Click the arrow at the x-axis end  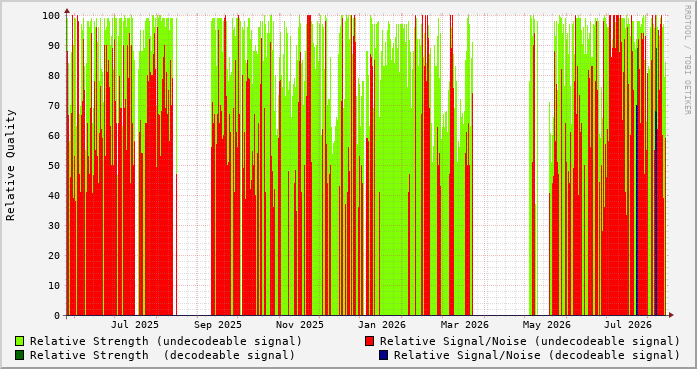[x=671, y=315]
